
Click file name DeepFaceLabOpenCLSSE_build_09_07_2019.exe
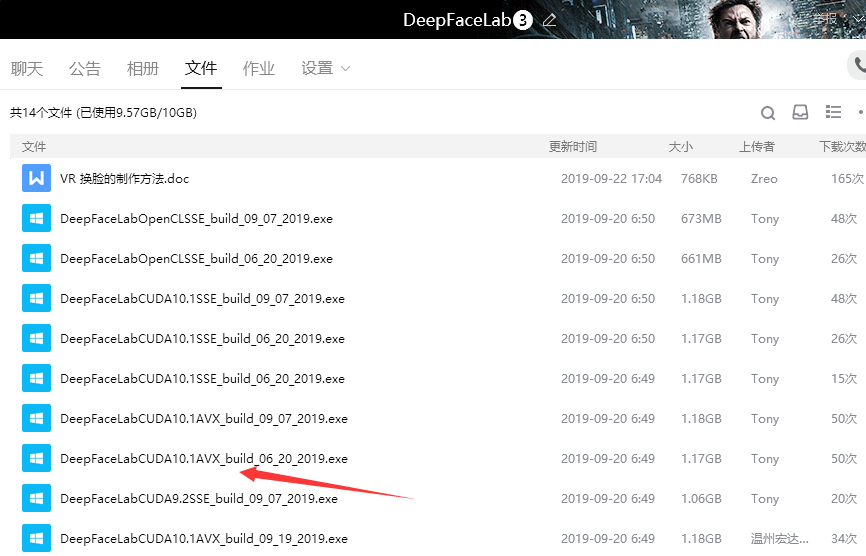click(197, 219)
